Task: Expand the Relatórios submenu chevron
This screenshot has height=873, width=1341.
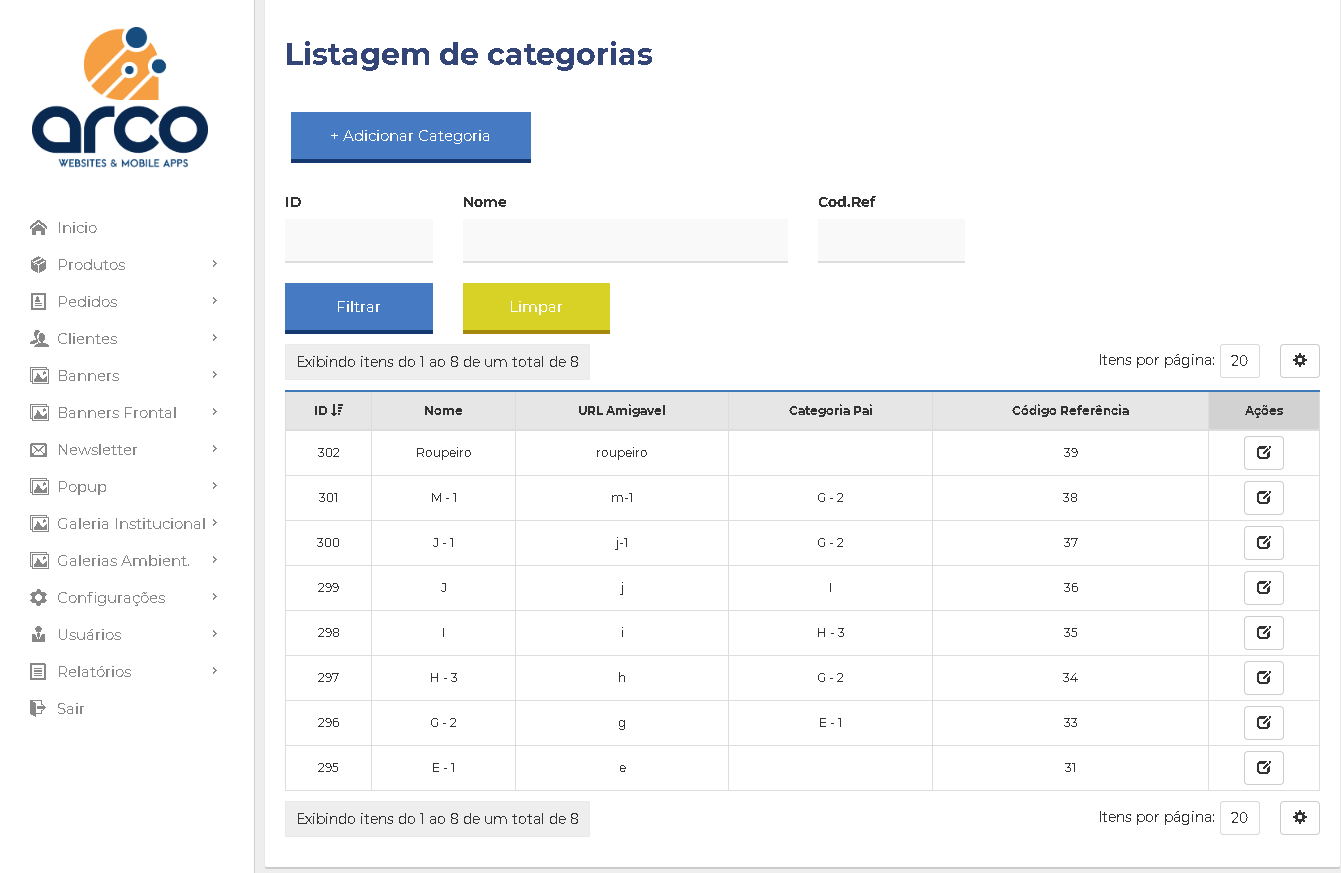Action: [x=215, y=671]
